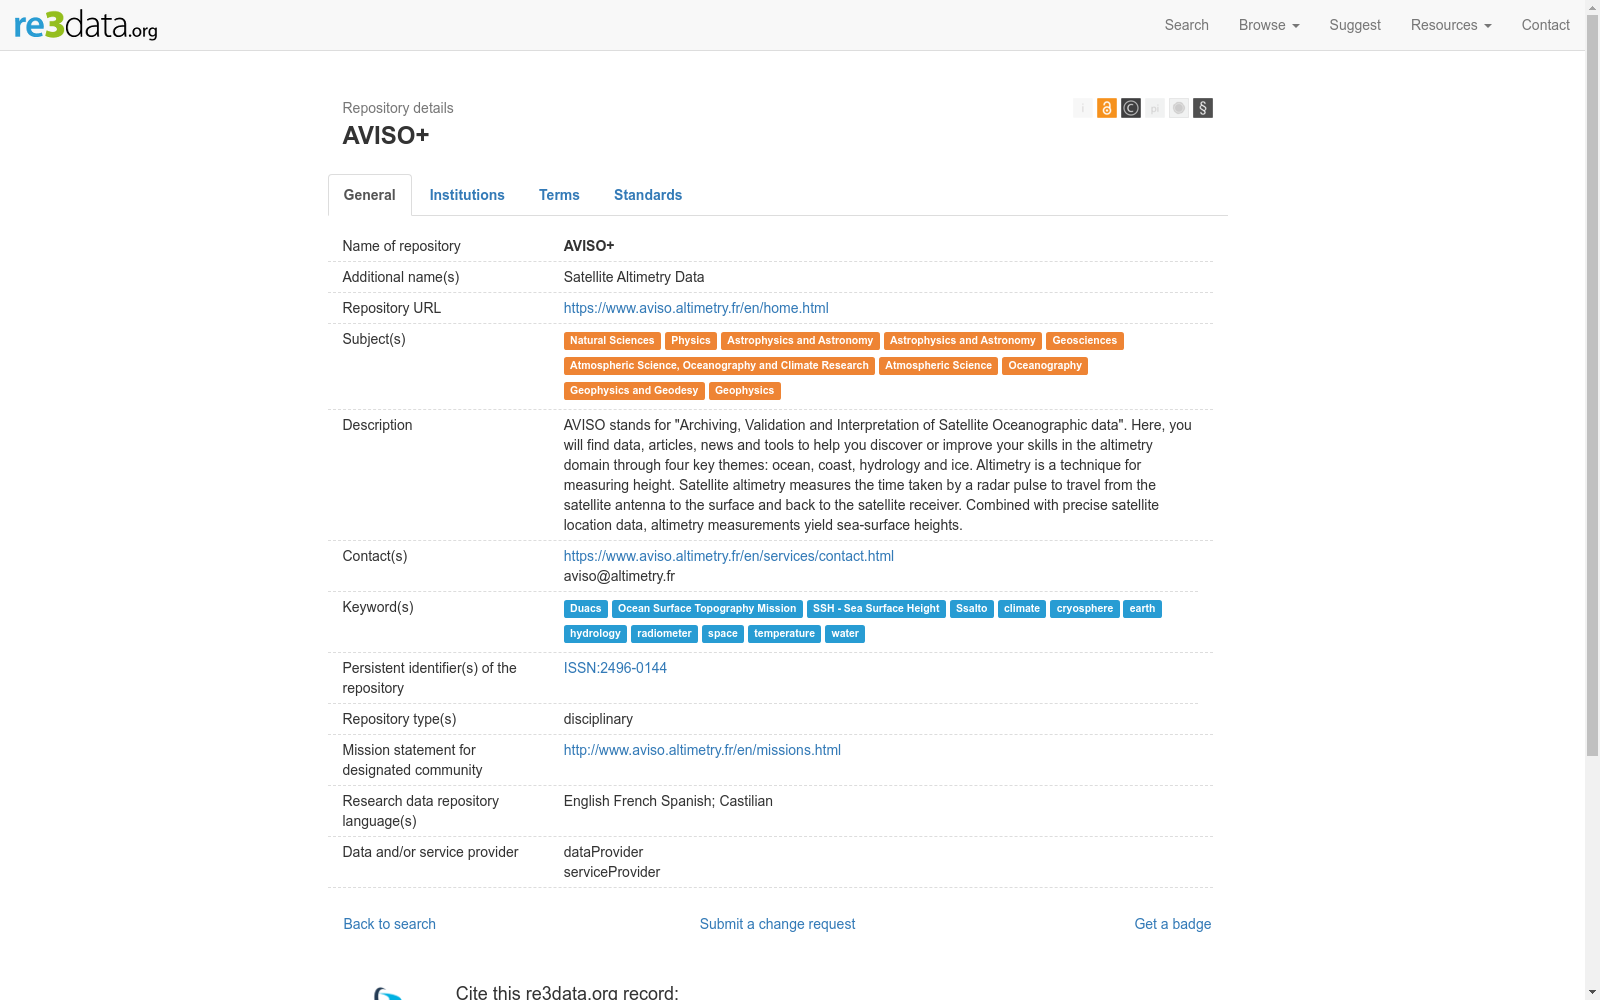Open the Terms tab
The height and width of the screenshot is (1000, 1600).
coord(559,195)
